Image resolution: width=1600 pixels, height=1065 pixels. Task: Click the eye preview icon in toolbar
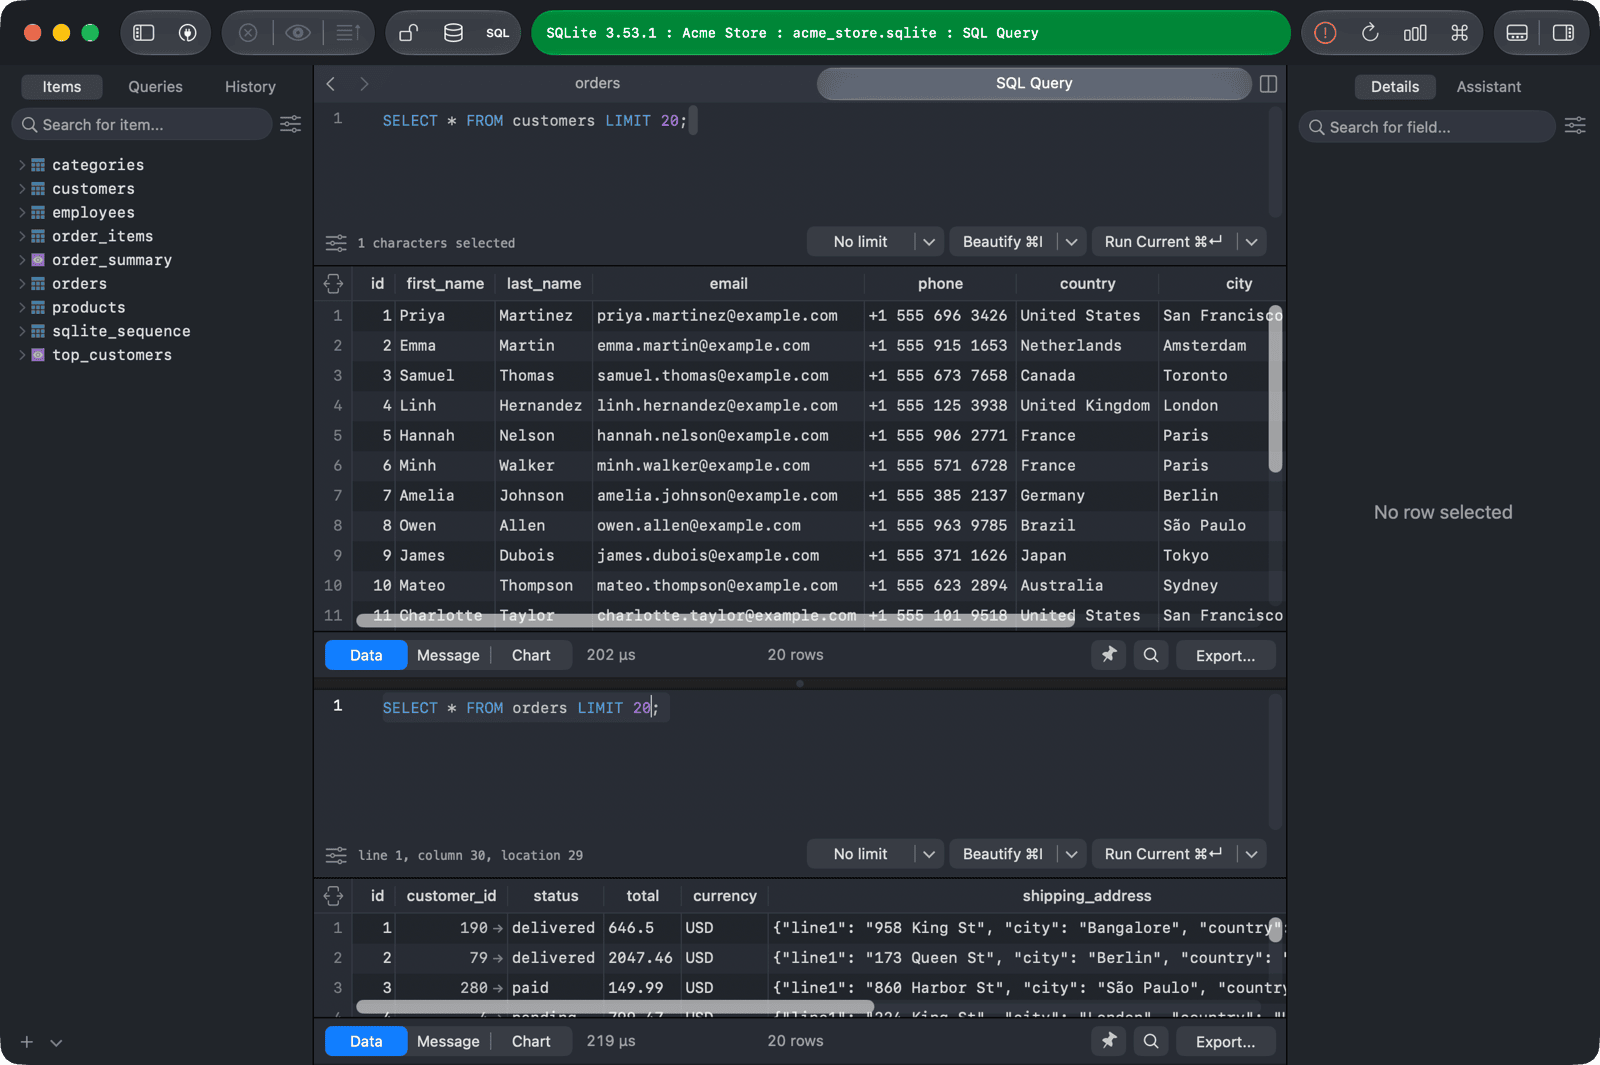[x=298, y=33]
